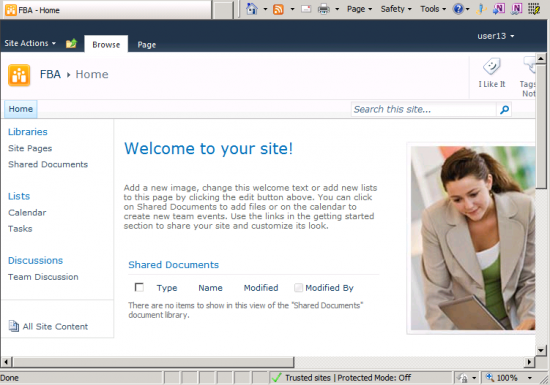
Task: Open the Tasks list link
Action: coord(20,229)
